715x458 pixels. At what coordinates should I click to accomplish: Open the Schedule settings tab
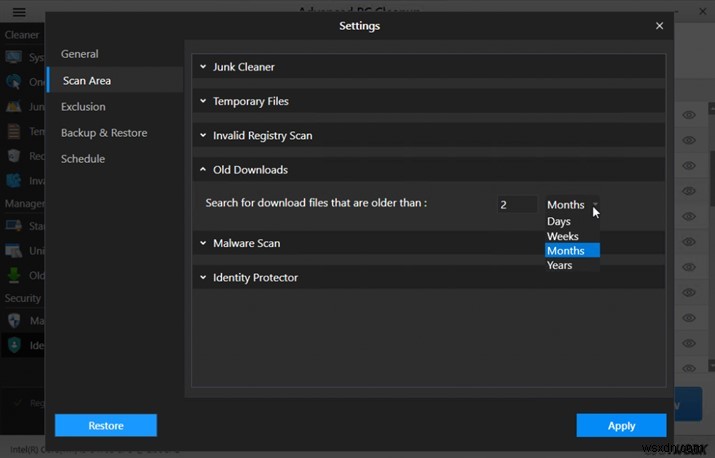(x=82, y=159)
